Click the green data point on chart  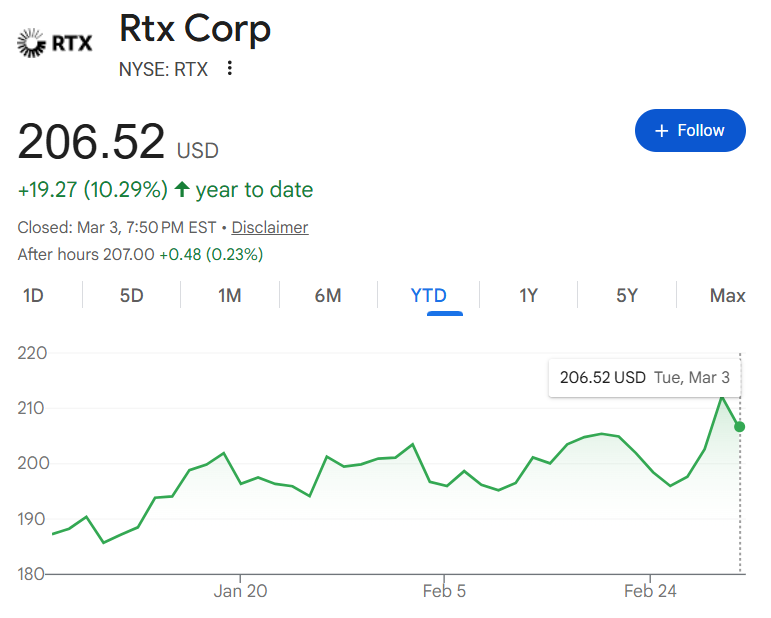click(740, 427)
